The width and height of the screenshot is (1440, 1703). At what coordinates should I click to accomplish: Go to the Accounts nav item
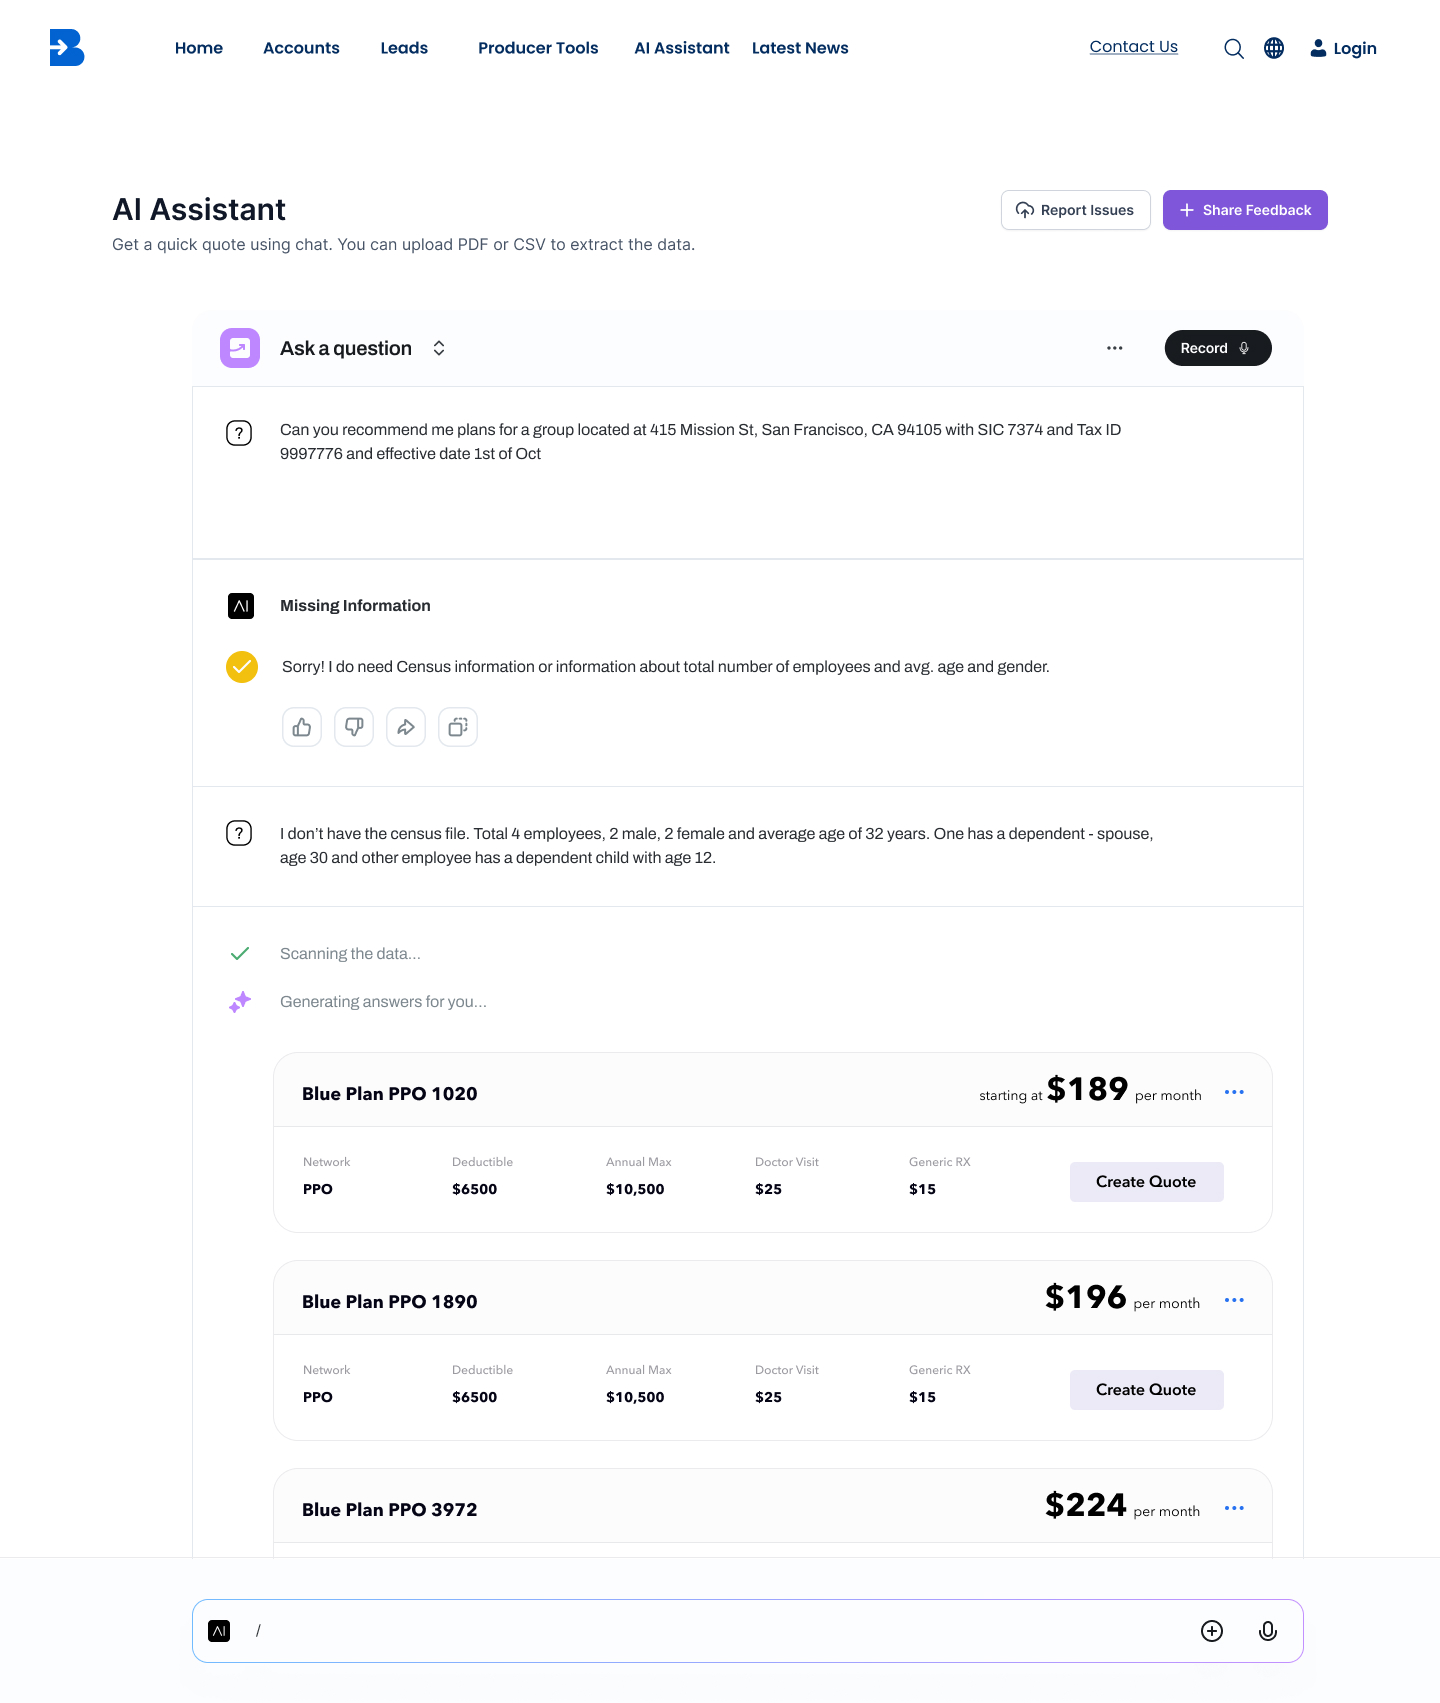(301, 48)
